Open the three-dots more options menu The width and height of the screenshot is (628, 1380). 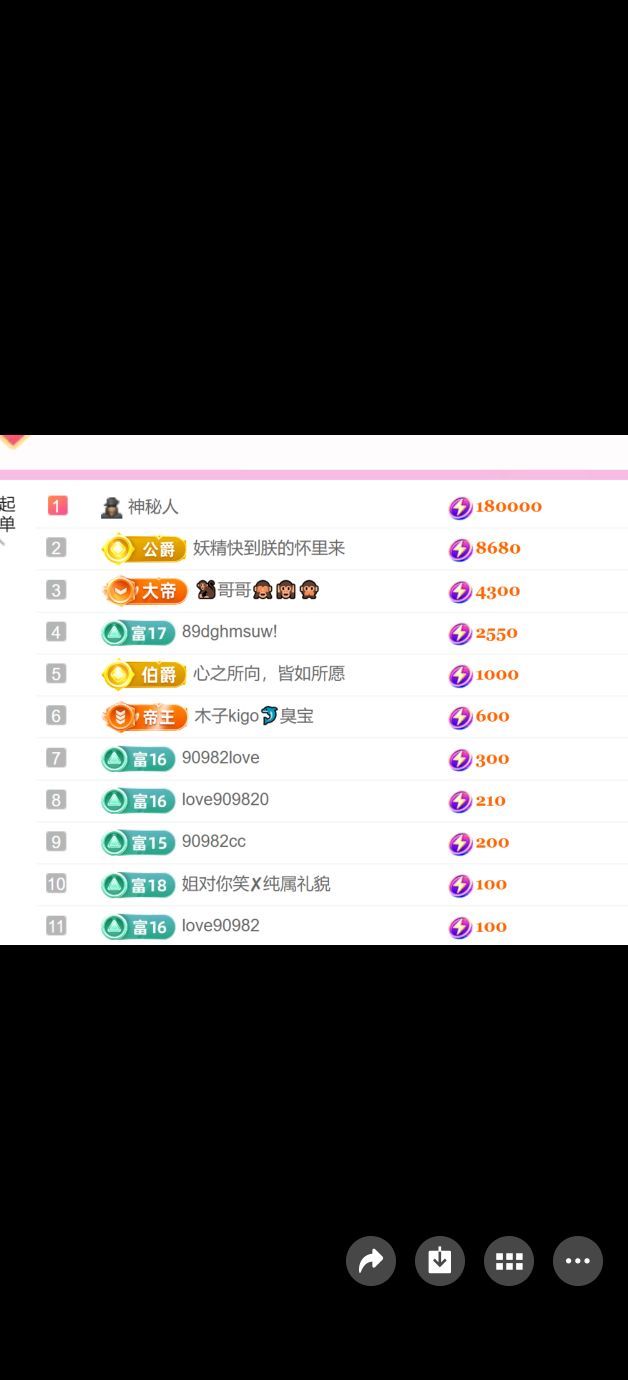tap(578, 1261)
